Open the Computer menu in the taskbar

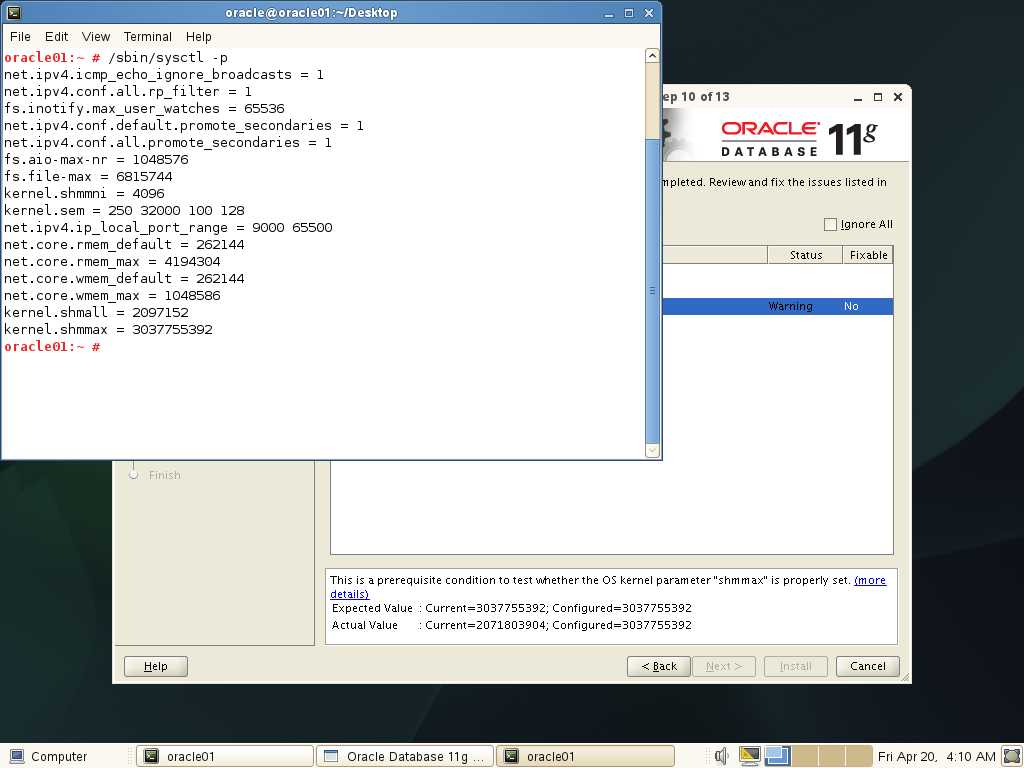click(x=49, y=756)
